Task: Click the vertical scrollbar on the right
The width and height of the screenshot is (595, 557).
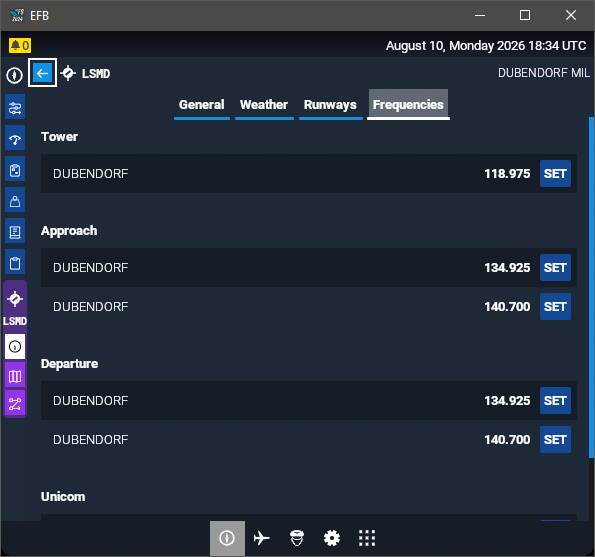Action: tap(591, 287)
